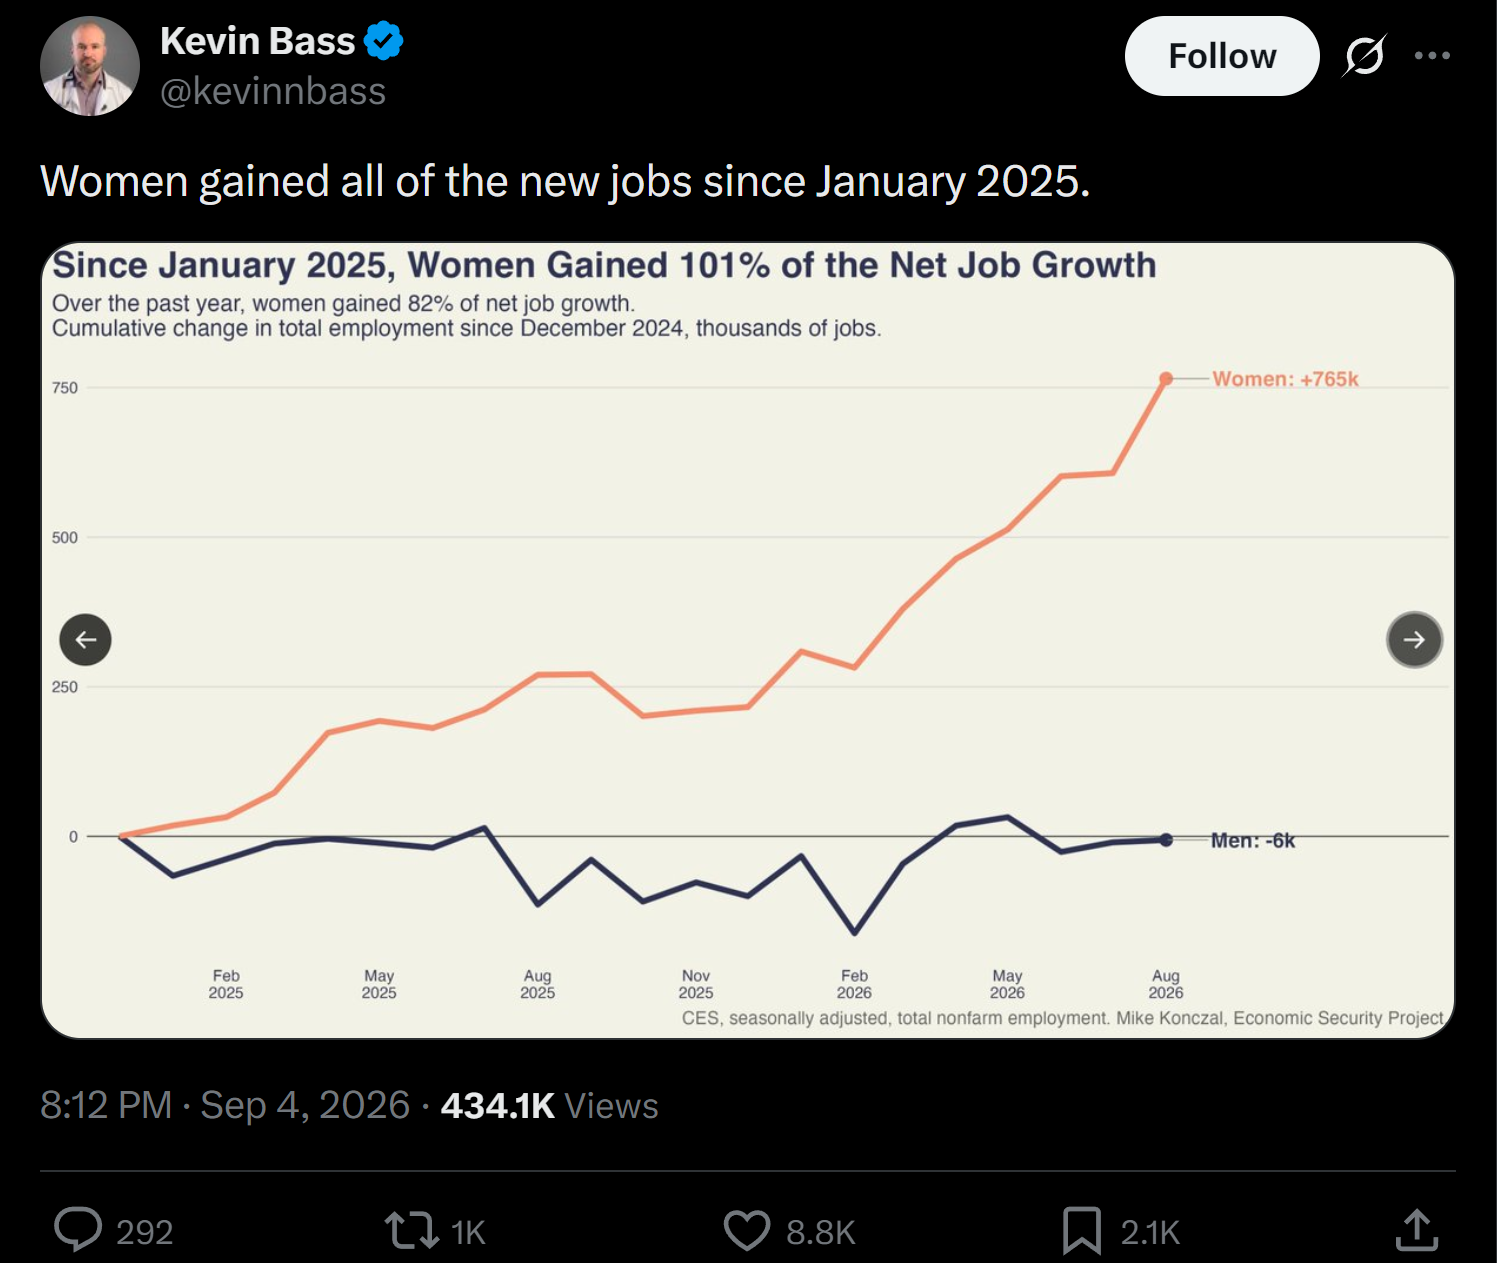Open the three-dot more options menu

click(x=1432, y=56)
